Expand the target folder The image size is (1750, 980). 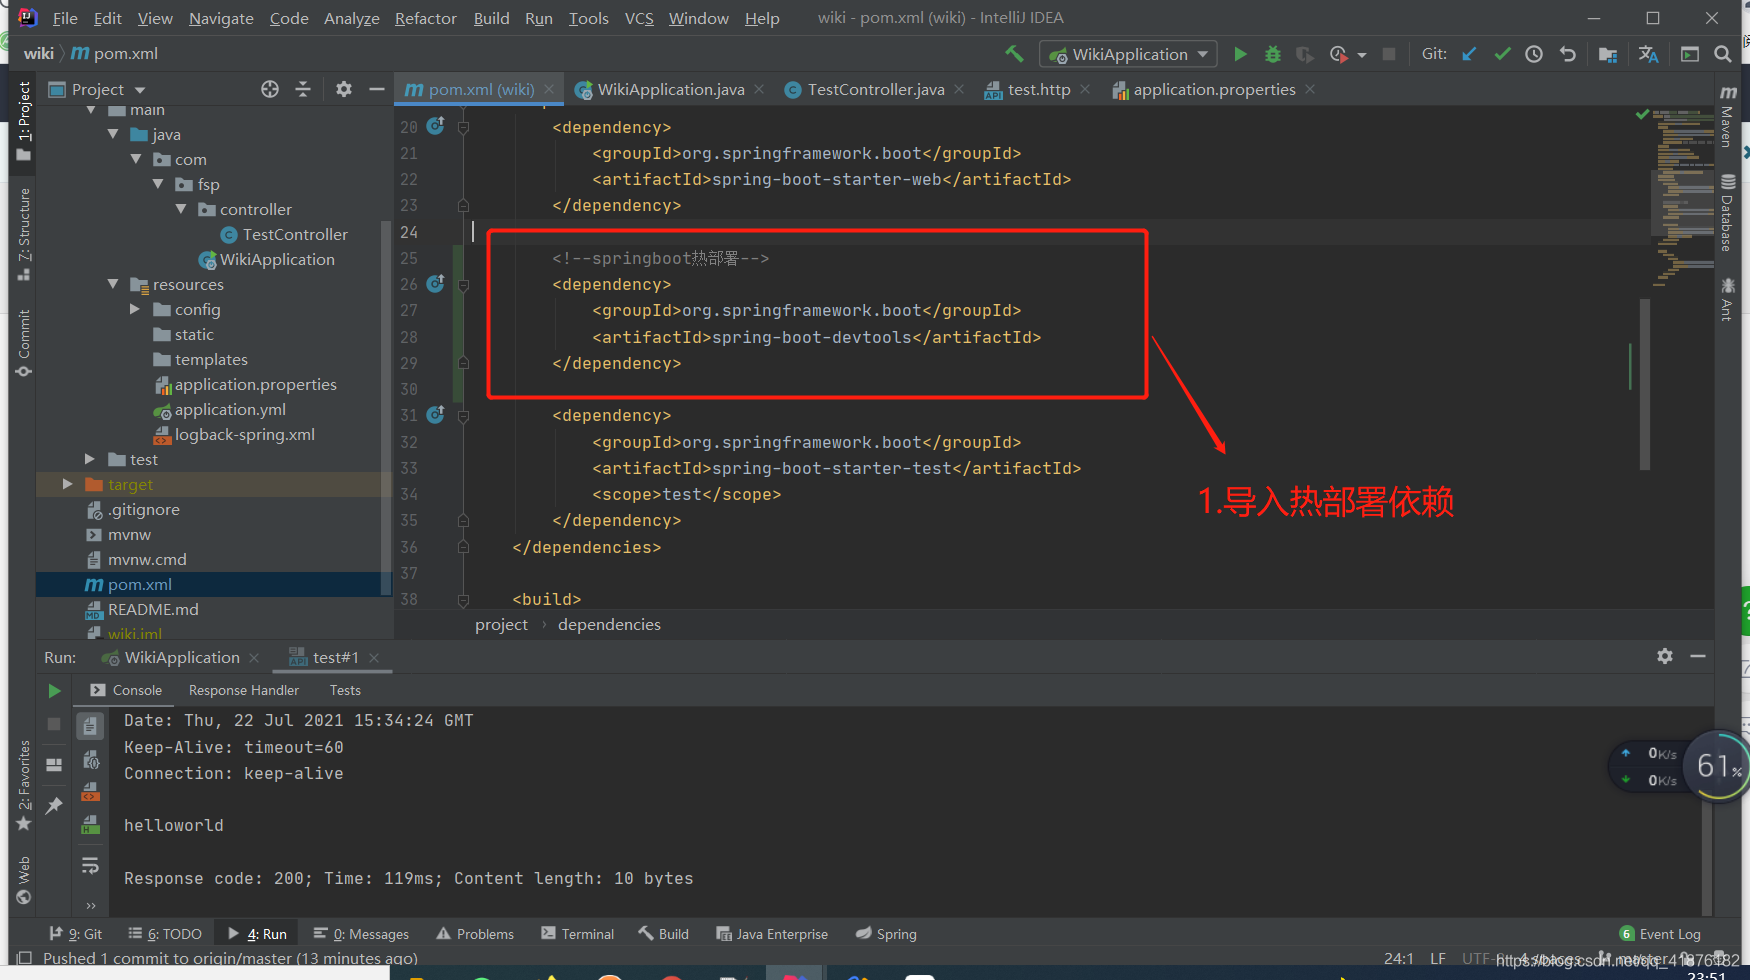coord(68,484)
